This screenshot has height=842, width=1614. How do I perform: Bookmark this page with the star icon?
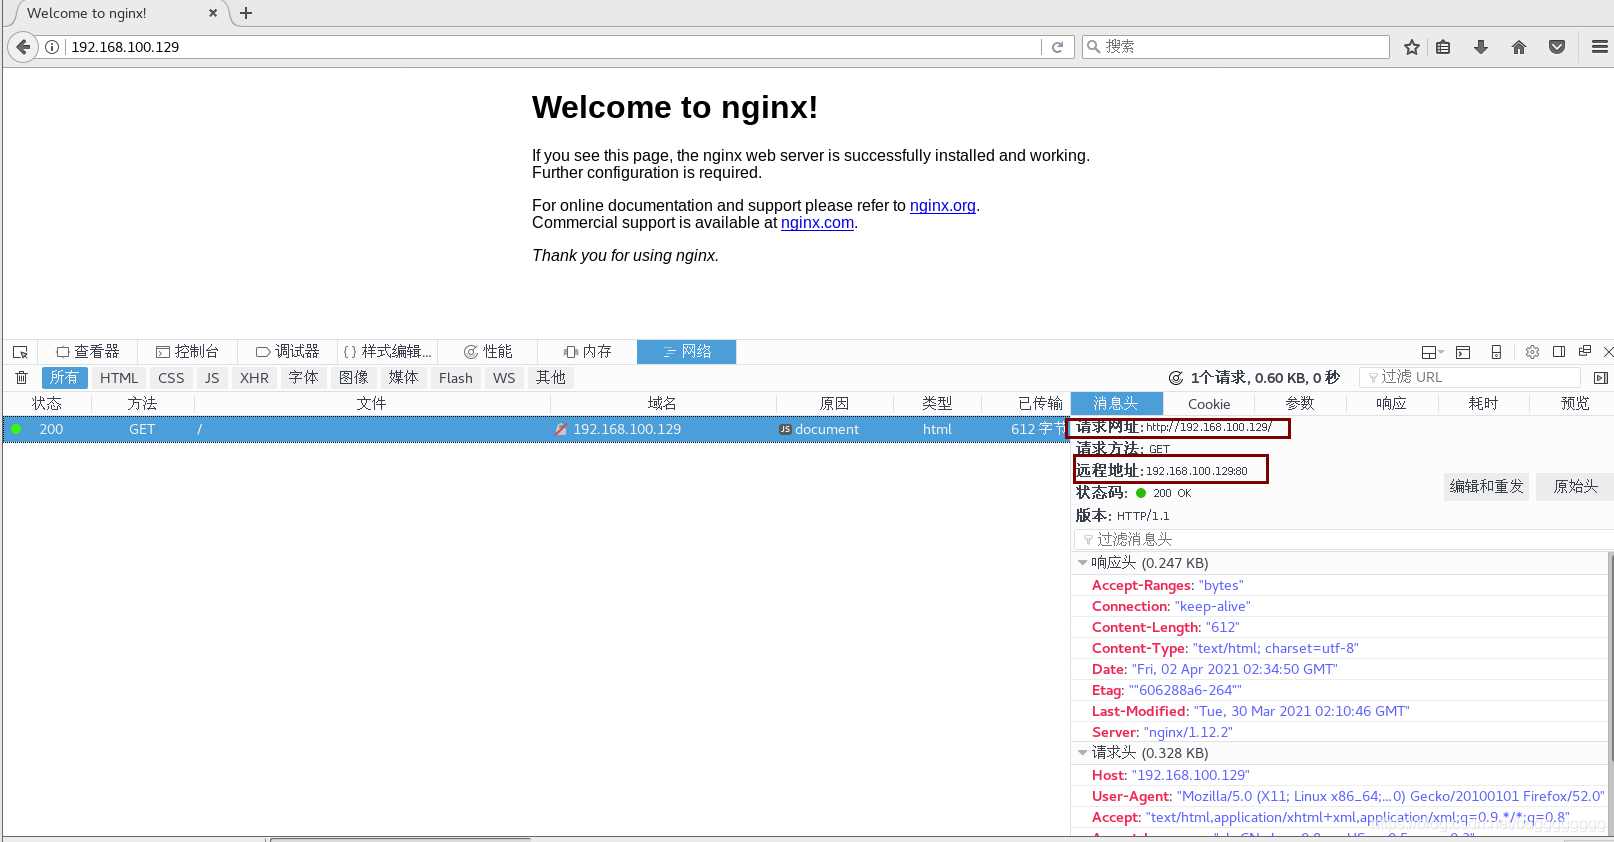[x=1412, y=47]
